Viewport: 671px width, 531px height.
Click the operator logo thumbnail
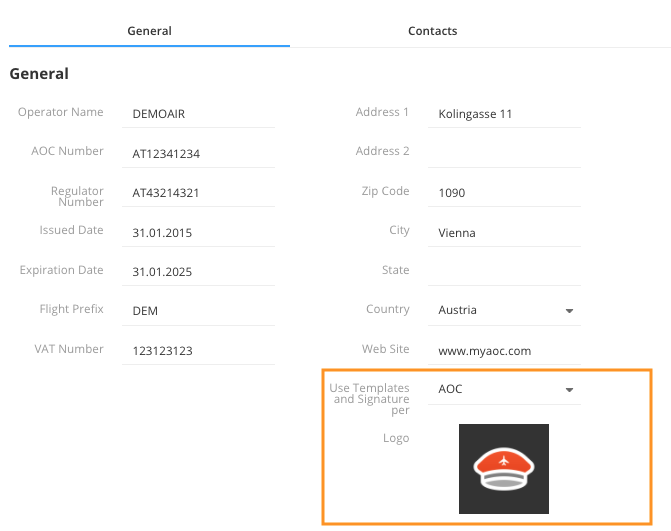pos(504,469)
